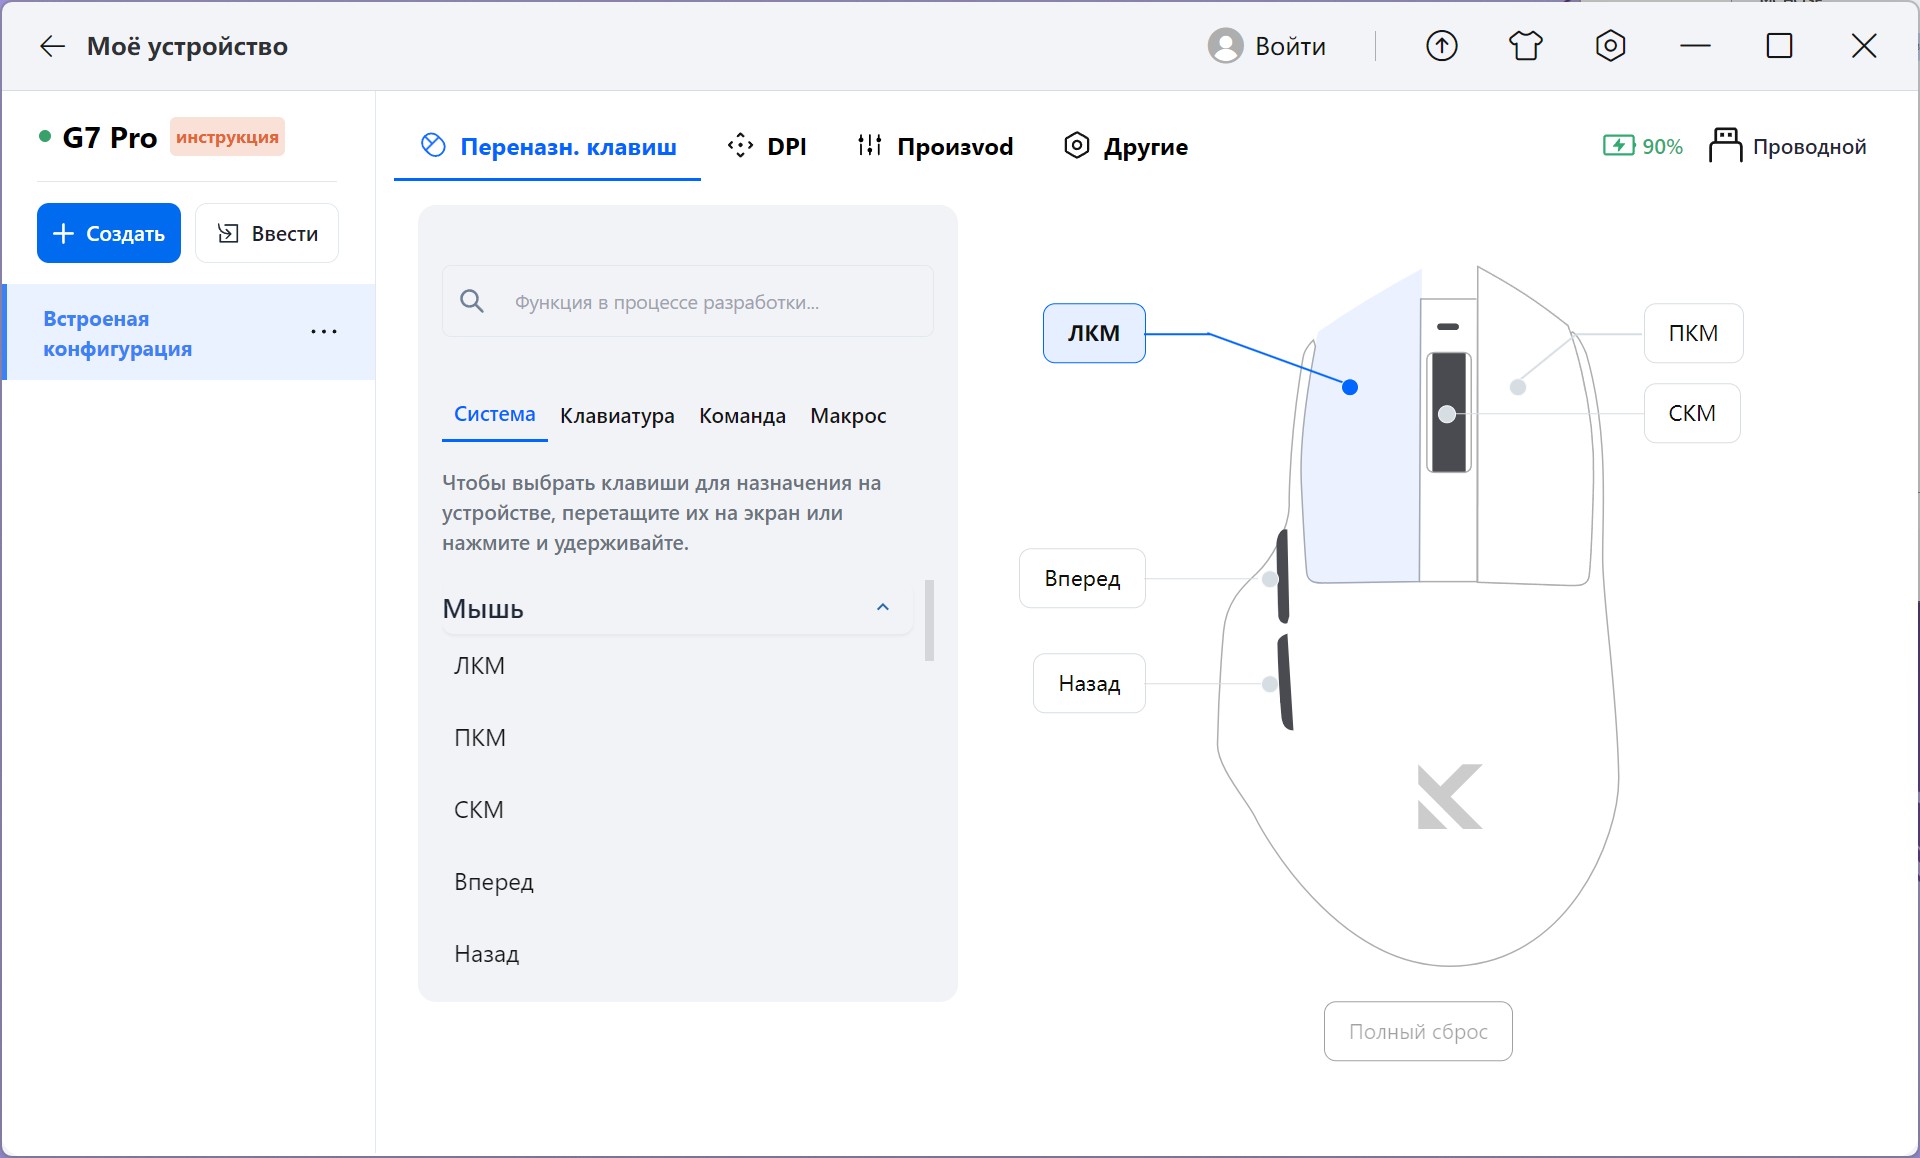Open the hexagon settings icon in title bar
Image resolution: width=1920 pixels, height=1158 pixels.
click(x=1610, y=46)
